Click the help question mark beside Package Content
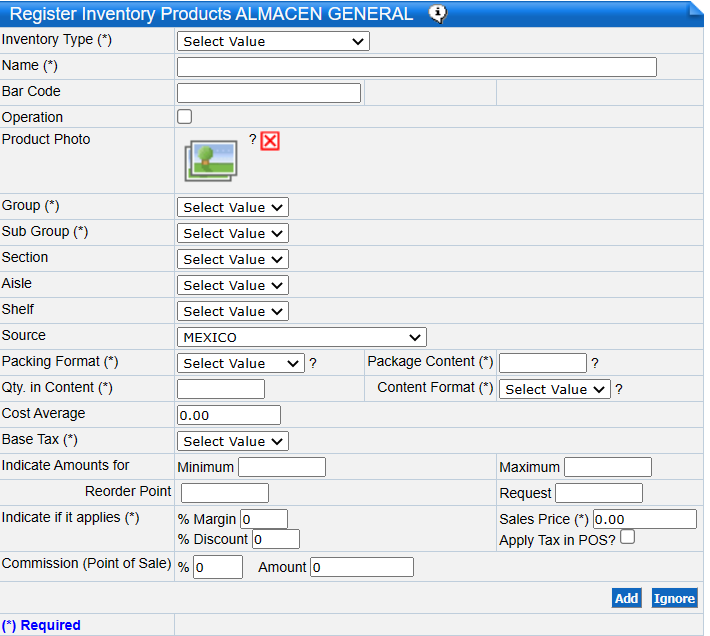 (595, 364)
